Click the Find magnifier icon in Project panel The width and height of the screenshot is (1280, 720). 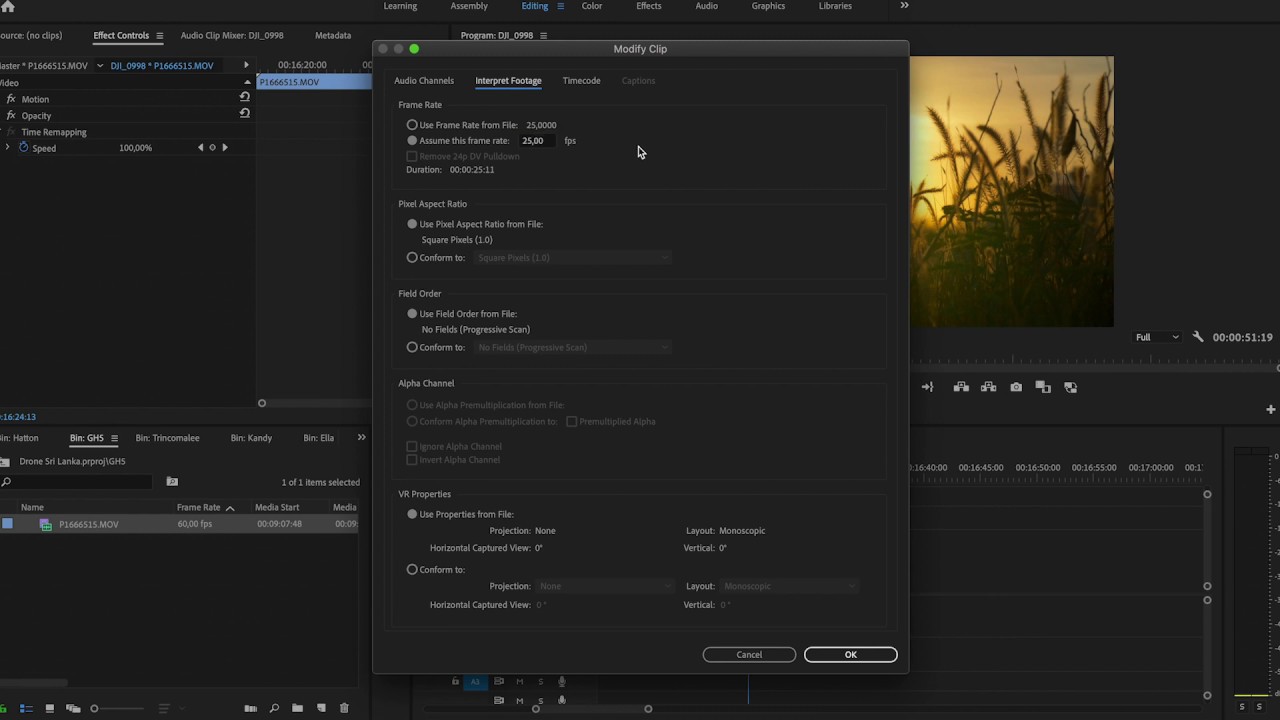(274, 708)
